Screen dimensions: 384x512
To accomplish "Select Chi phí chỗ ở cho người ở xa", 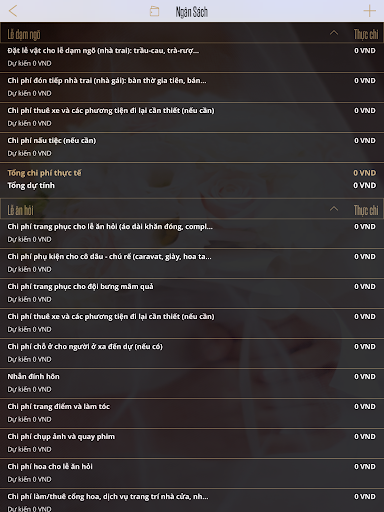I will click(192, 353).
